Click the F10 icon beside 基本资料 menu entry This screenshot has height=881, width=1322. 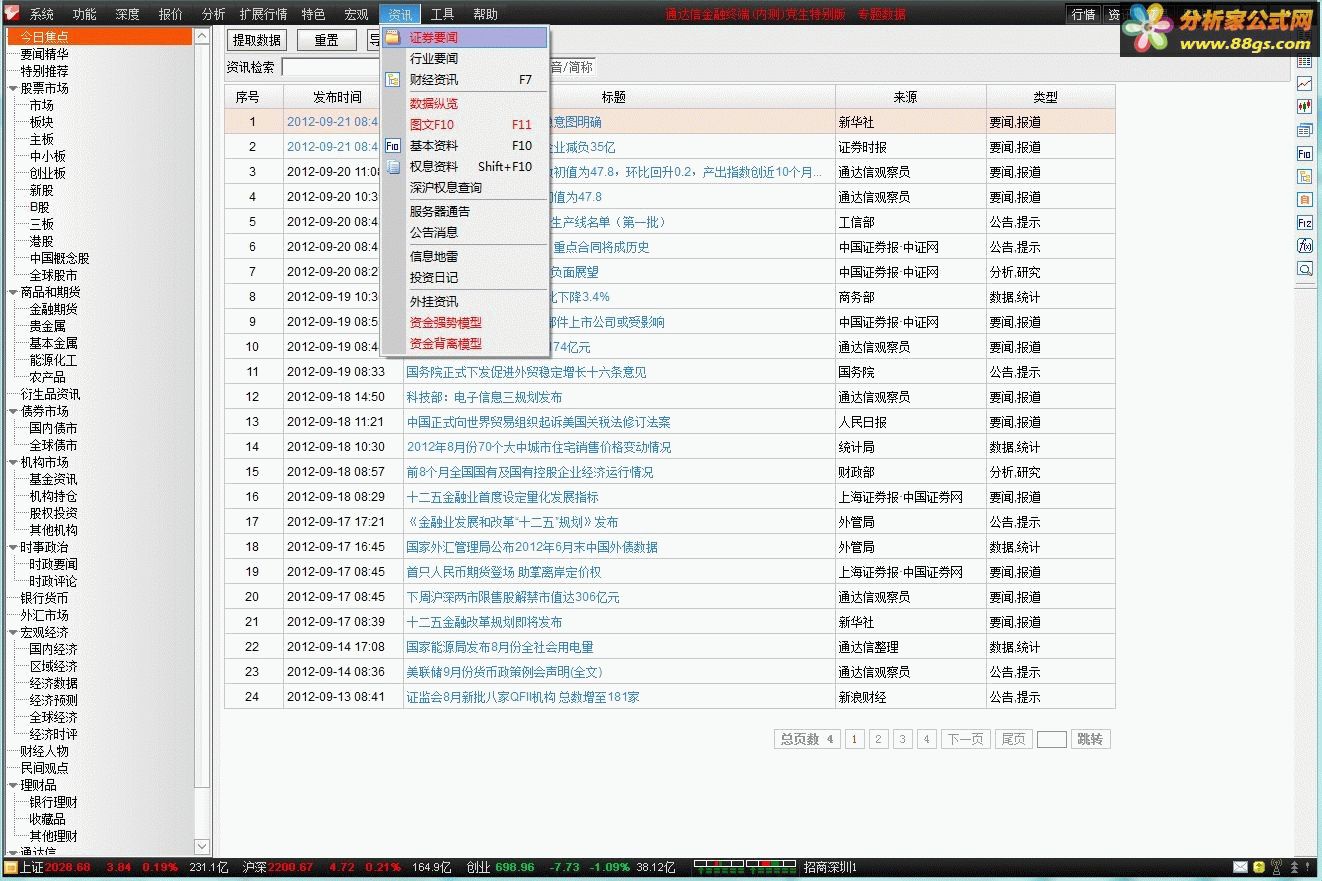coord(393,146)
